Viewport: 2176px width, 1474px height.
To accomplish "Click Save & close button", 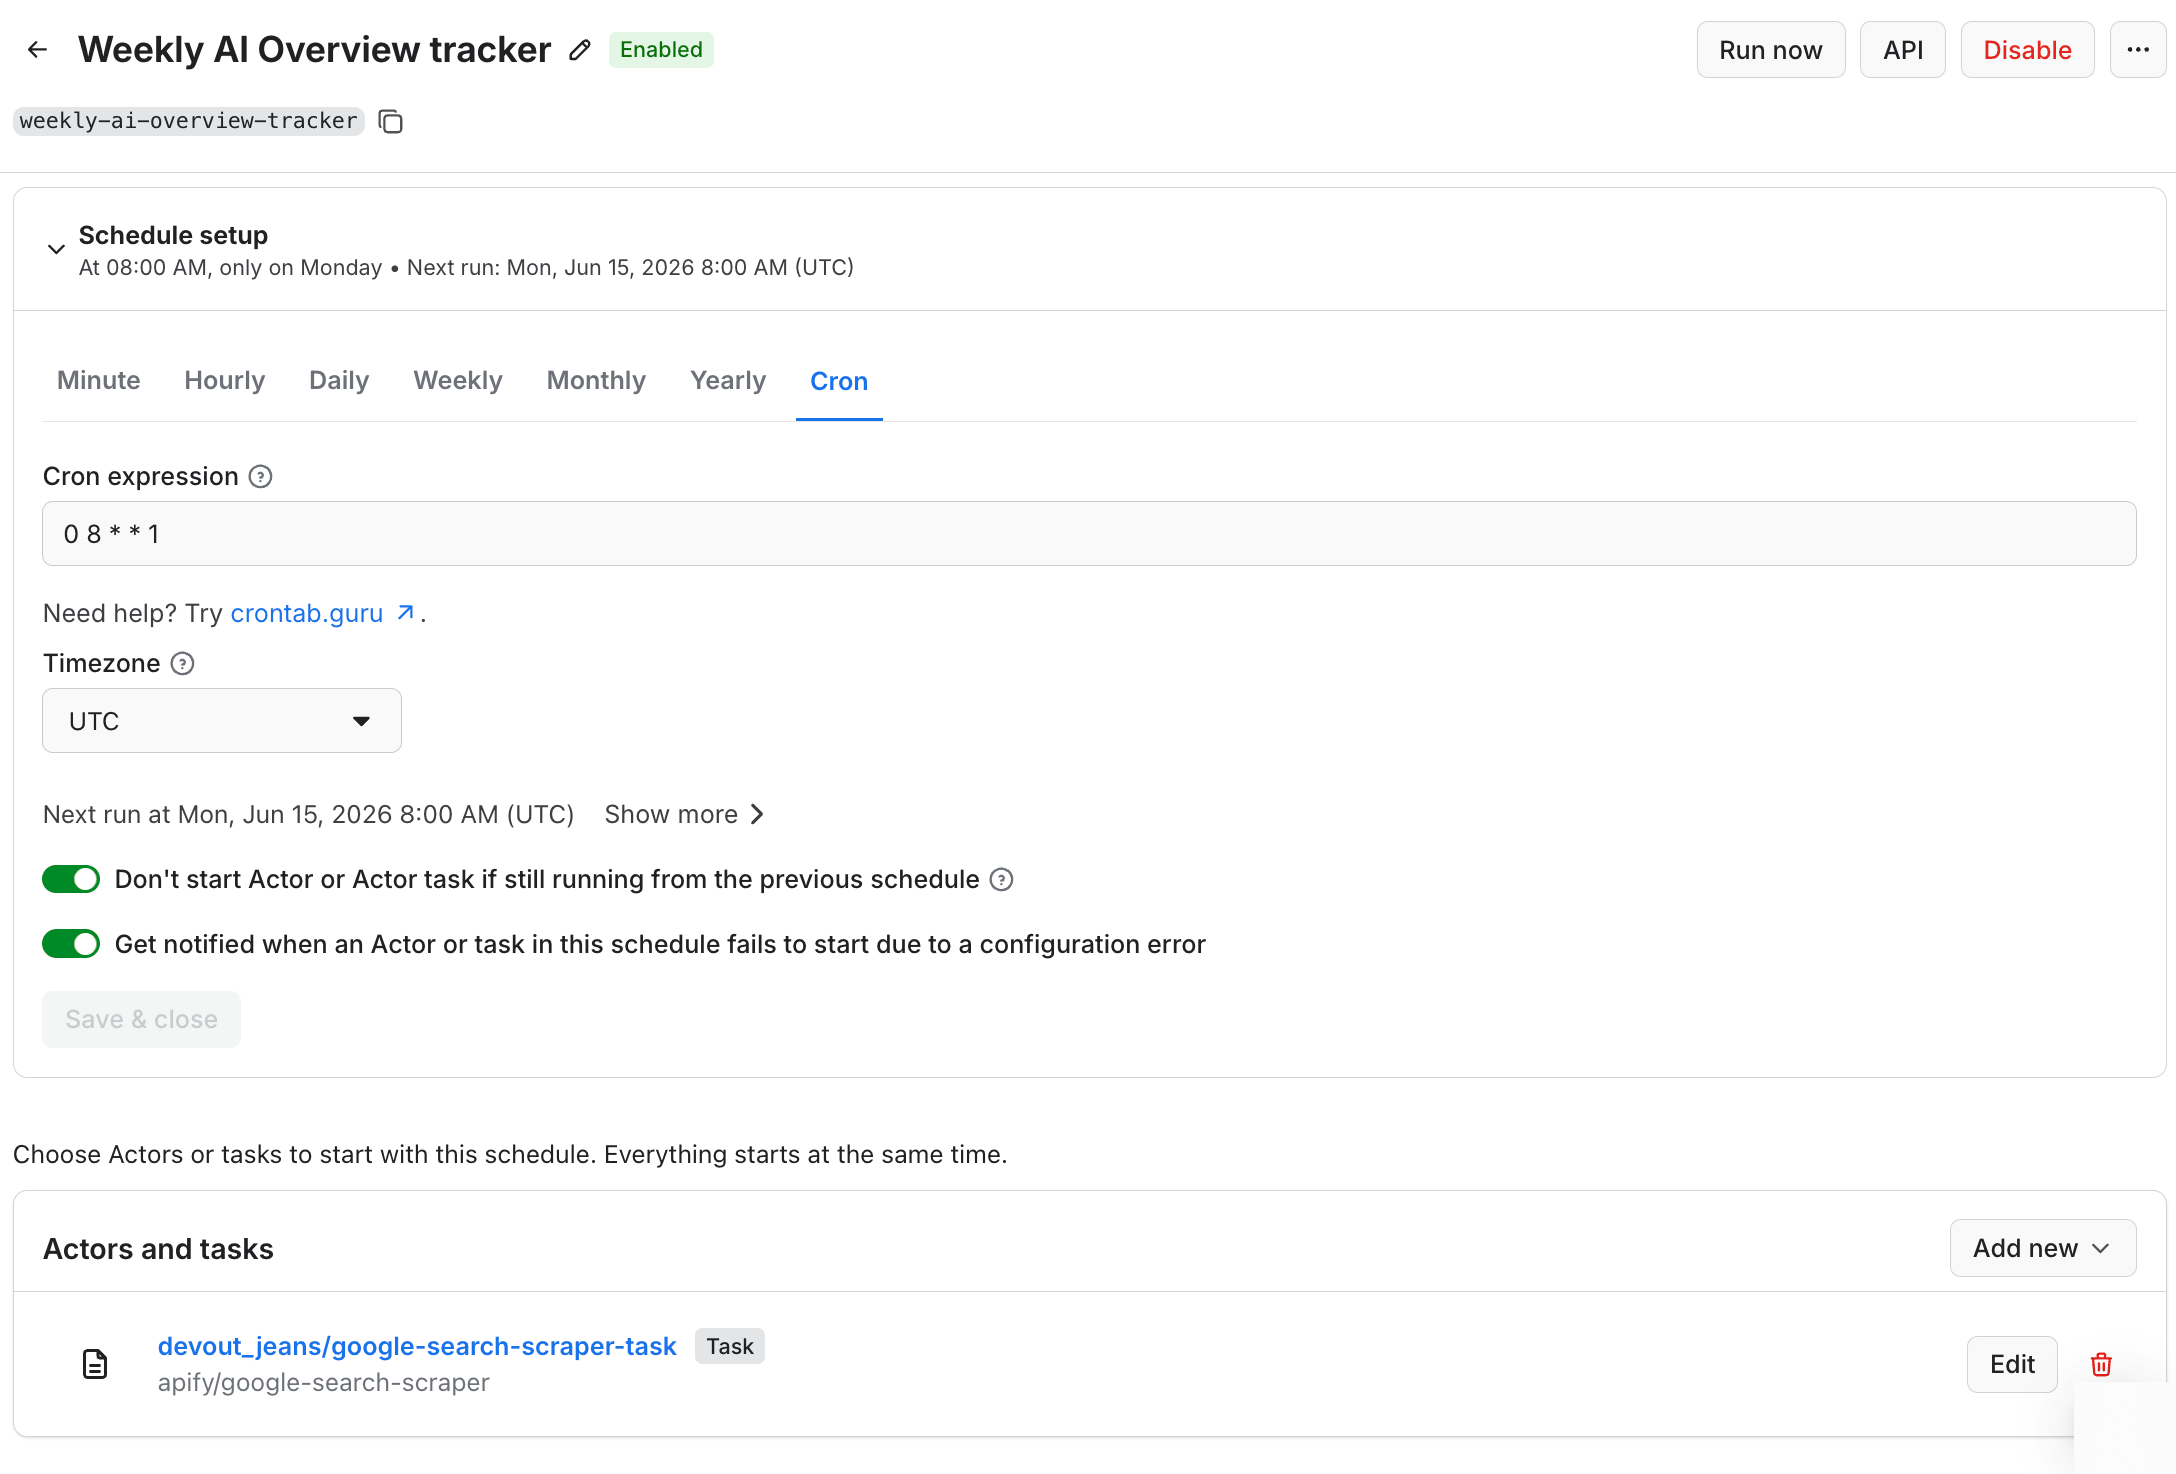I will [x=141, y=1020].
